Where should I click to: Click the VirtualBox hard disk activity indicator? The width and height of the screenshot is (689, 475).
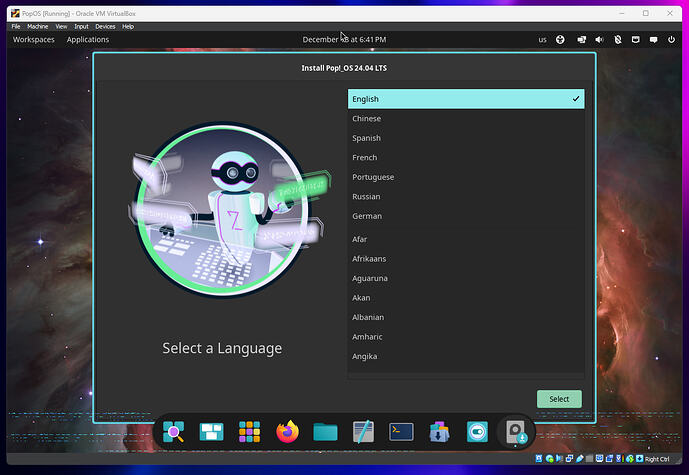click(539, 458)
